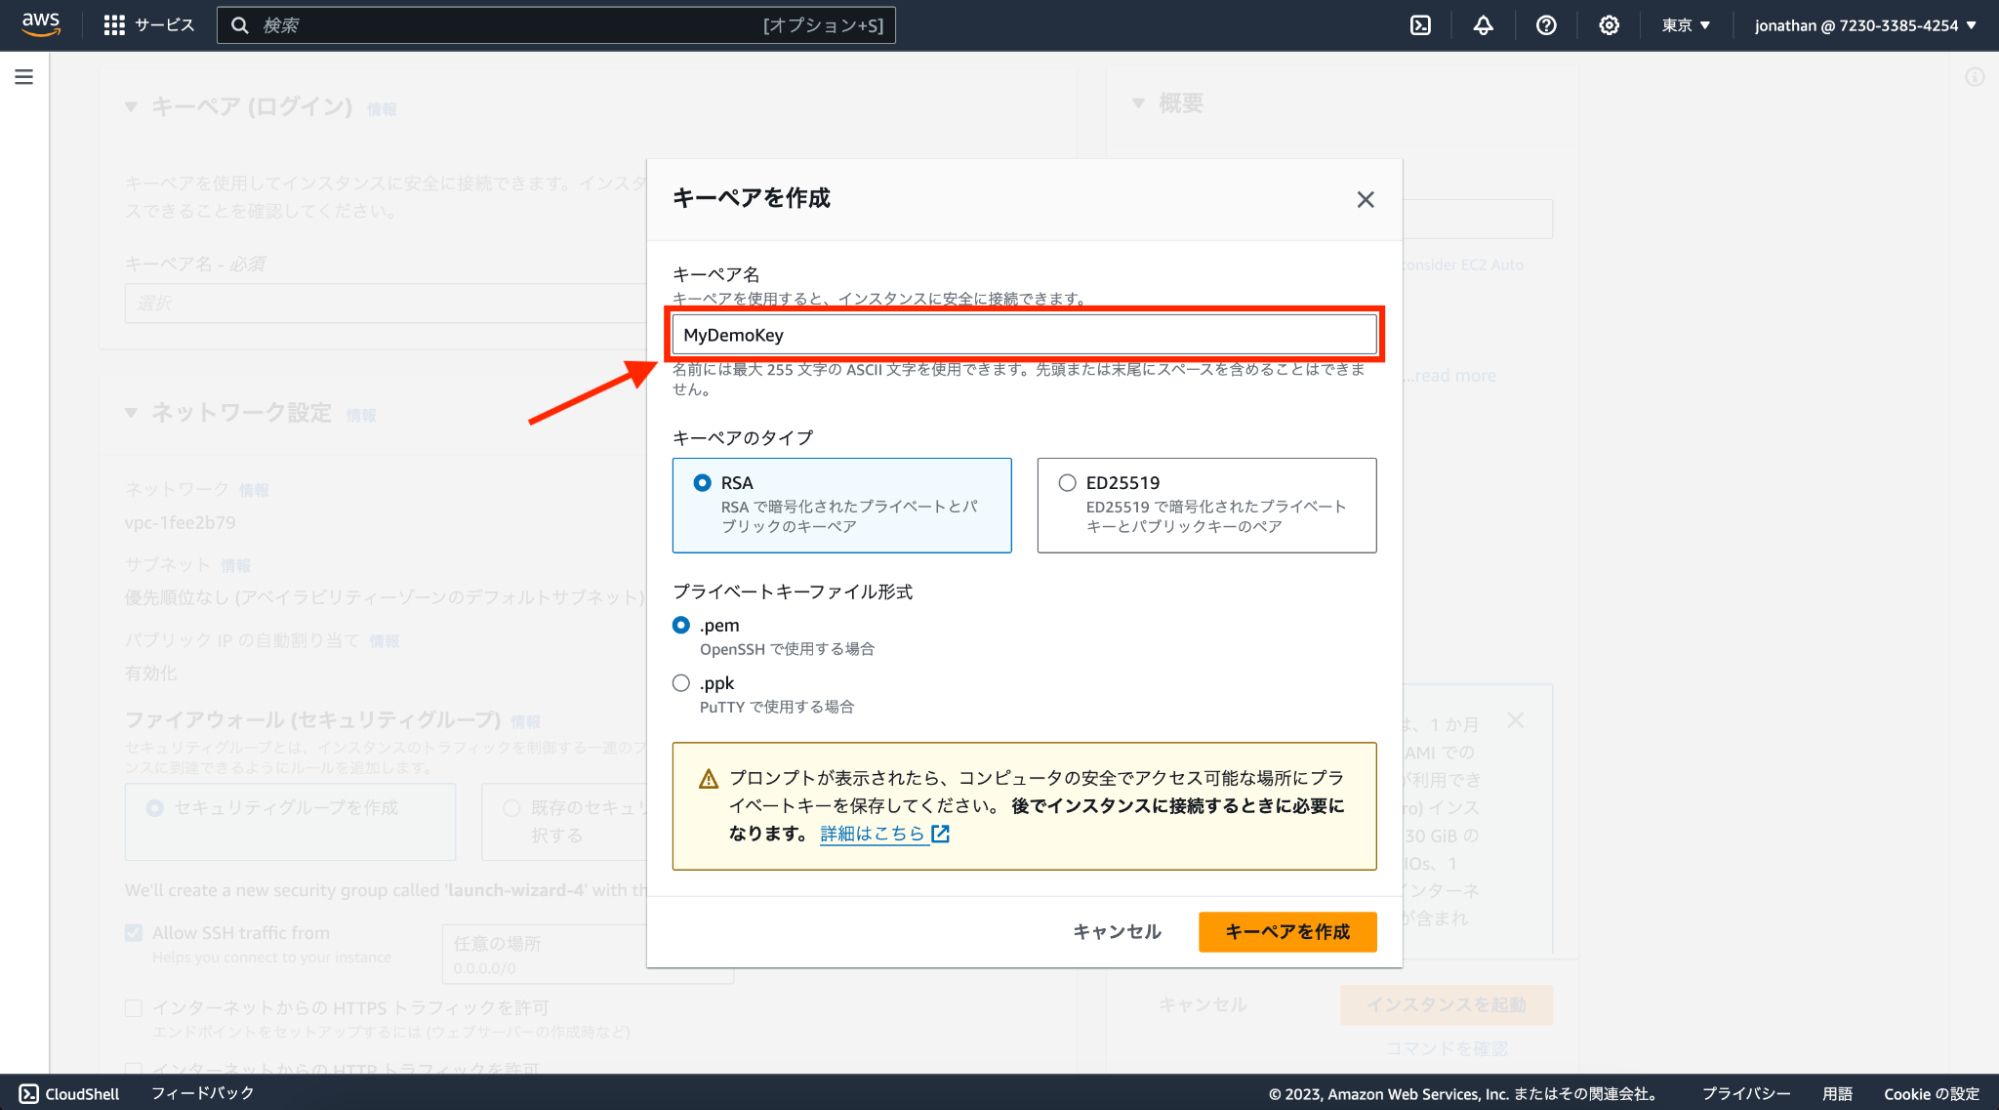Toggle the hamburger side navigation menu
This screenshot has width=1999, height=1110.
coord(24,77)
